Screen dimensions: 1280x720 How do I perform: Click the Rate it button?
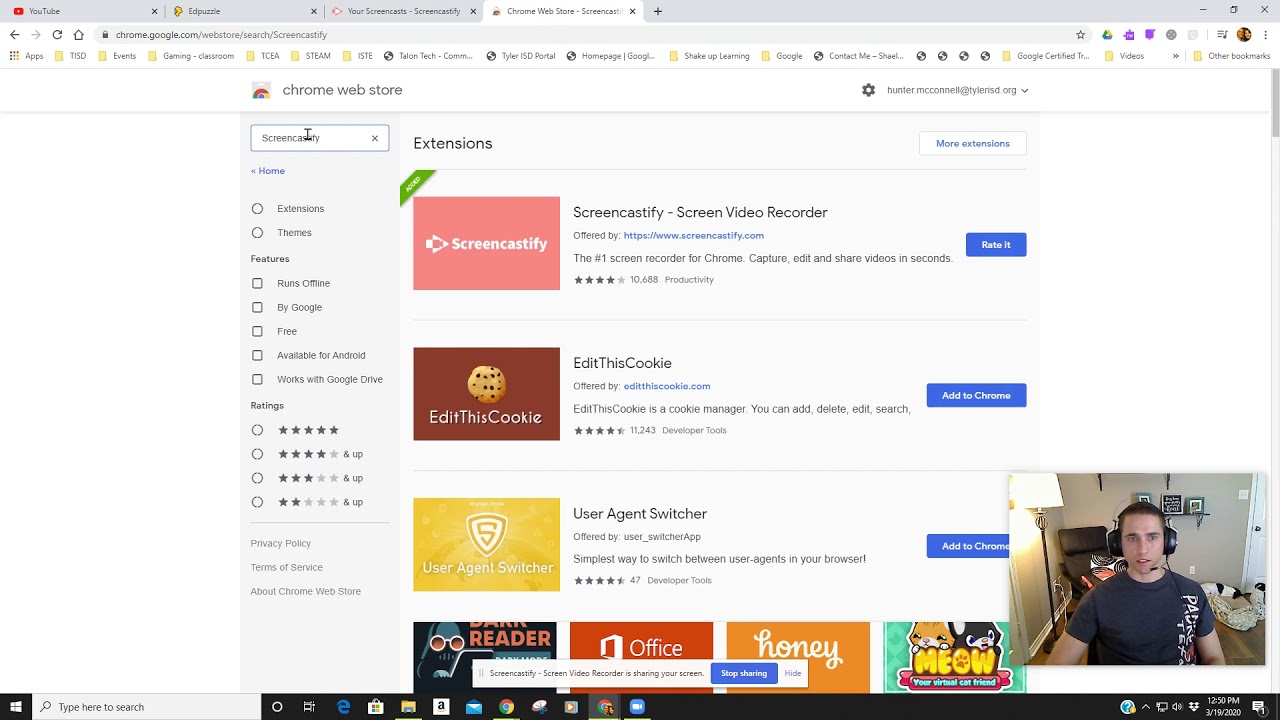pos(996,245)
